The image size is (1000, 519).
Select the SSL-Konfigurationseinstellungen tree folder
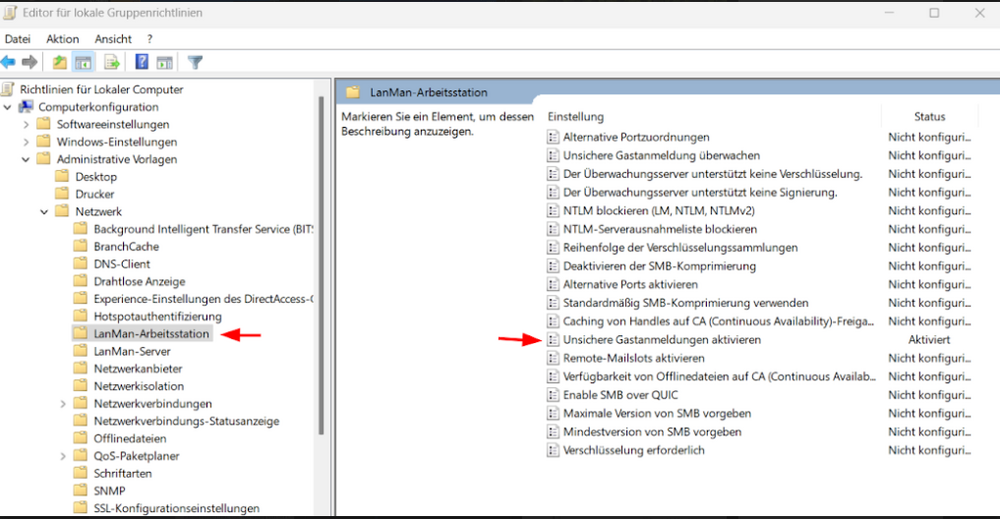[x=177, y=508]
